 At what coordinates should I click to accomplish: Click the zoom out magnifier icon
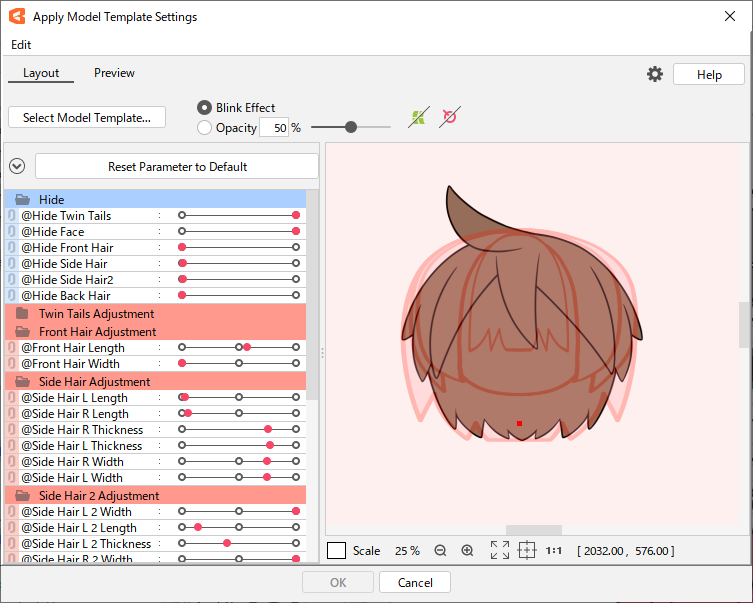click(441, 551)
